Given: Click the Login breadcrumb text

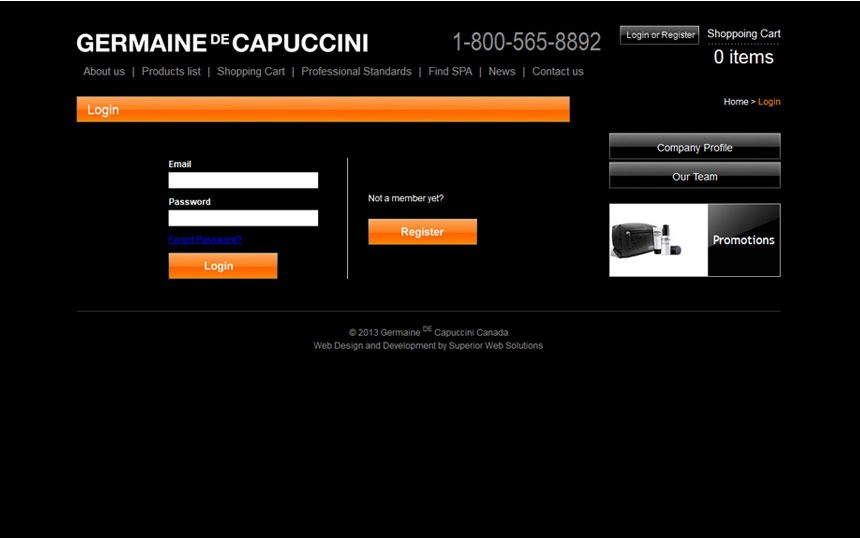Looking at the screenshot, I should (769, 101).
